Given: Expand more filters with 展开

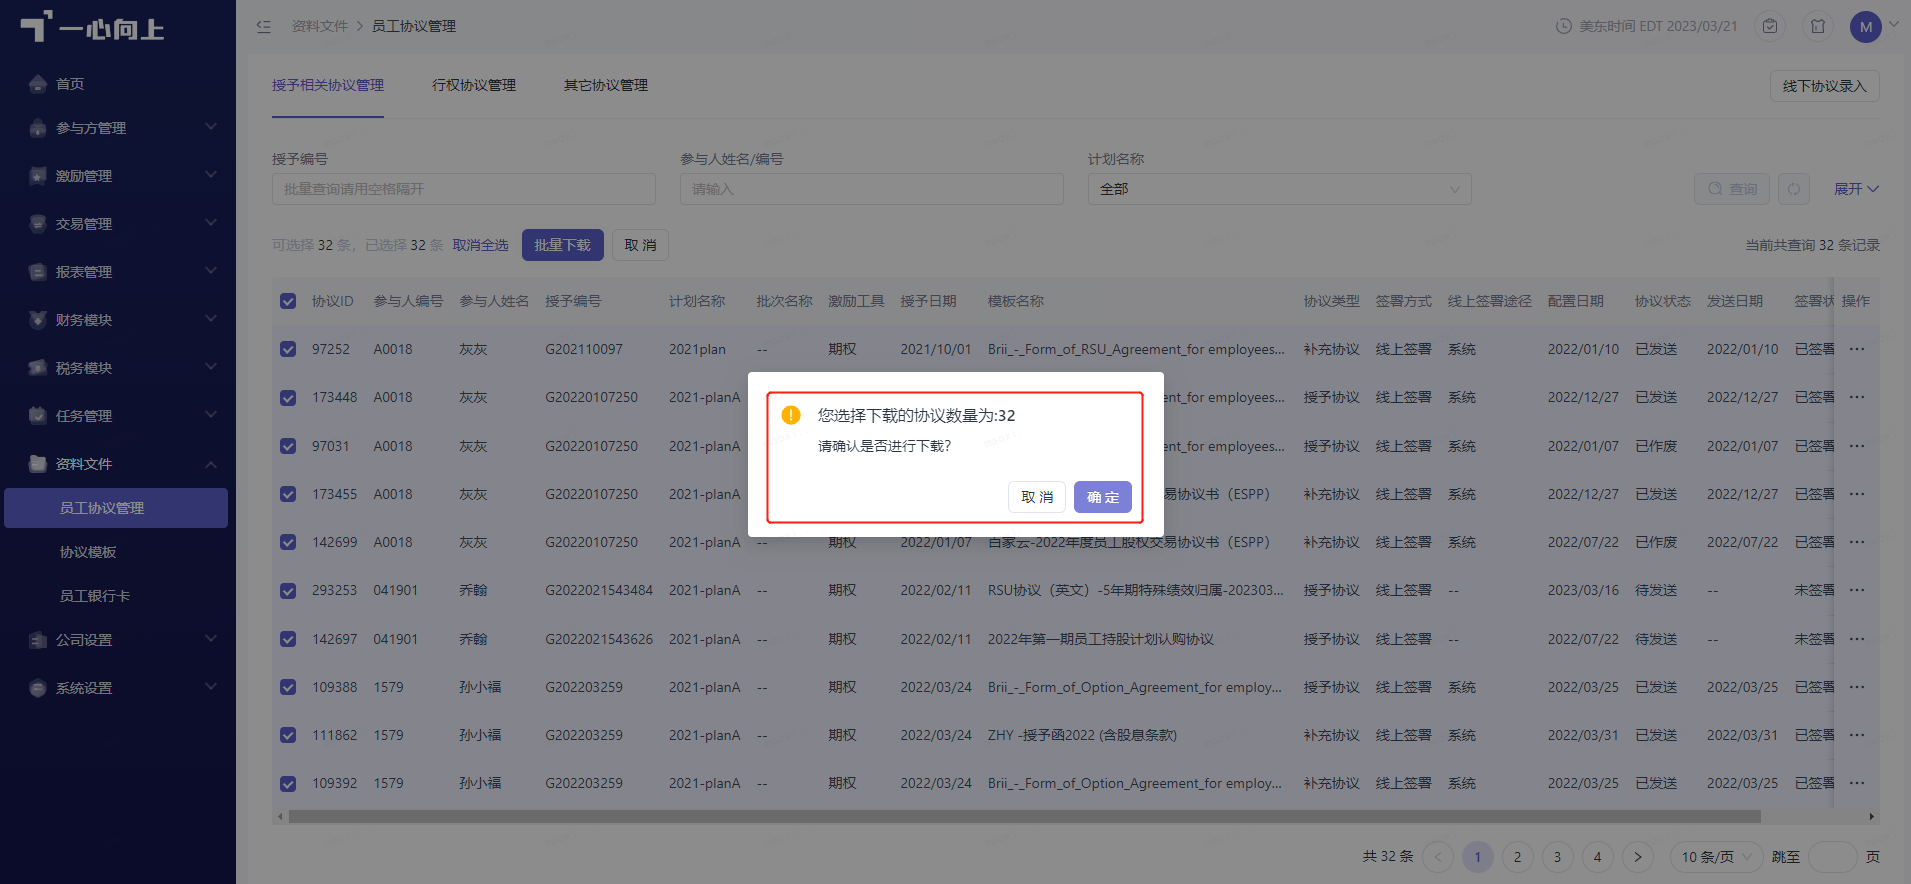Looking at the screenshot, I should [1856, 189].
